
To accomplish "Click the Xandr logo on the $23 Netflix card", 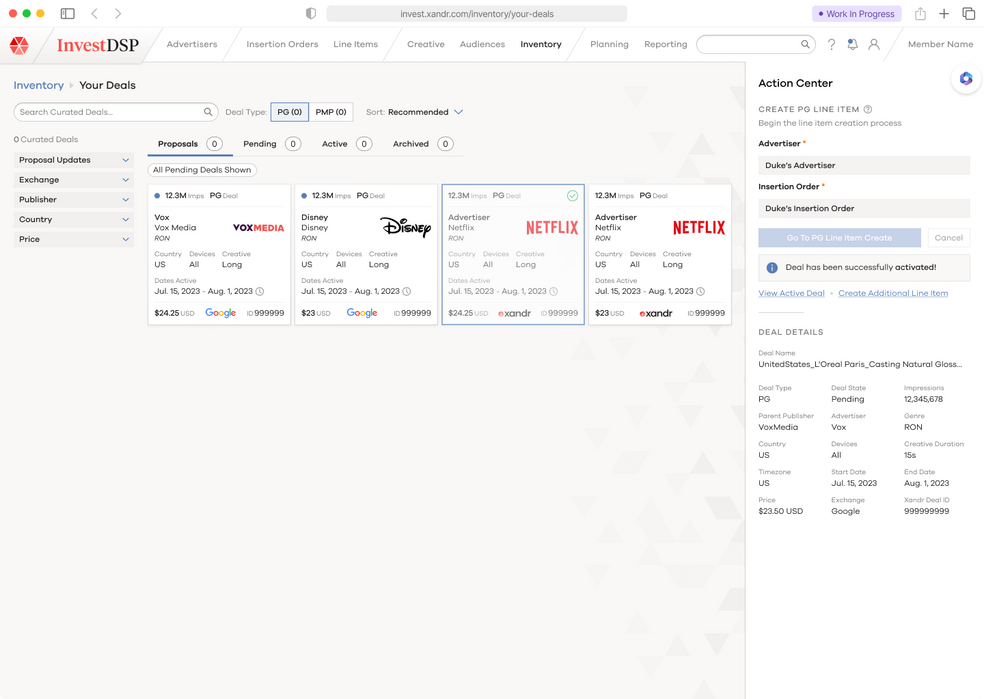I will tap(656, 313).
